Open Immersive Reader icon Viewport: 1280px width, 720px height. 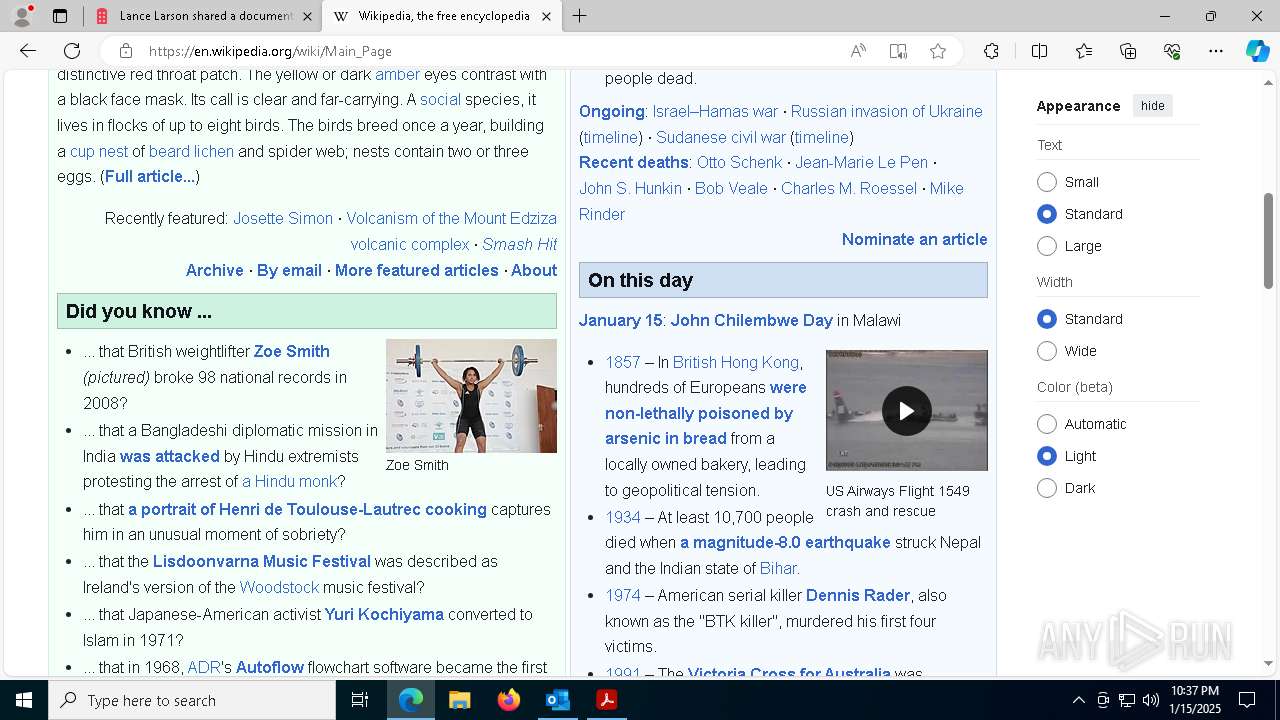pos(898,51)
